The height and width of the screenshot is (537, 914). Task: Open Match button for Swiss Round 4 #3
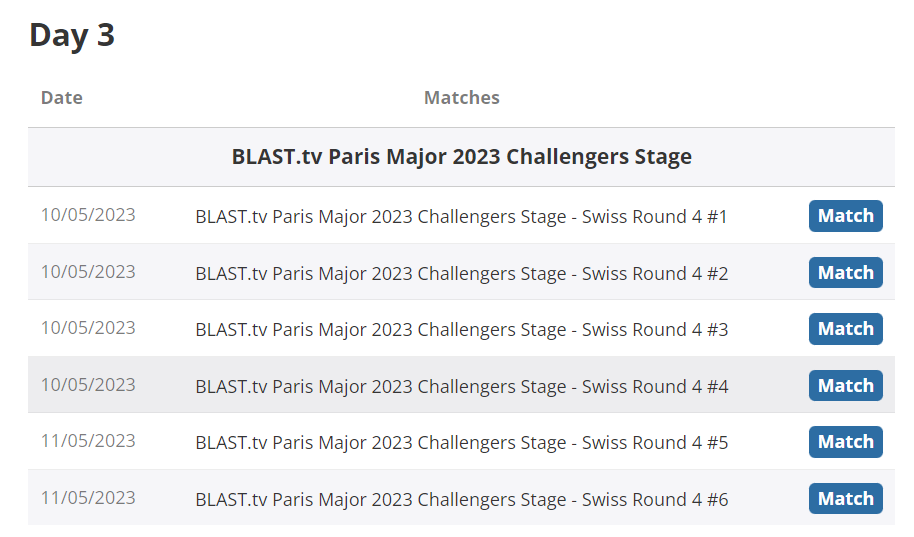coord(845,329)
